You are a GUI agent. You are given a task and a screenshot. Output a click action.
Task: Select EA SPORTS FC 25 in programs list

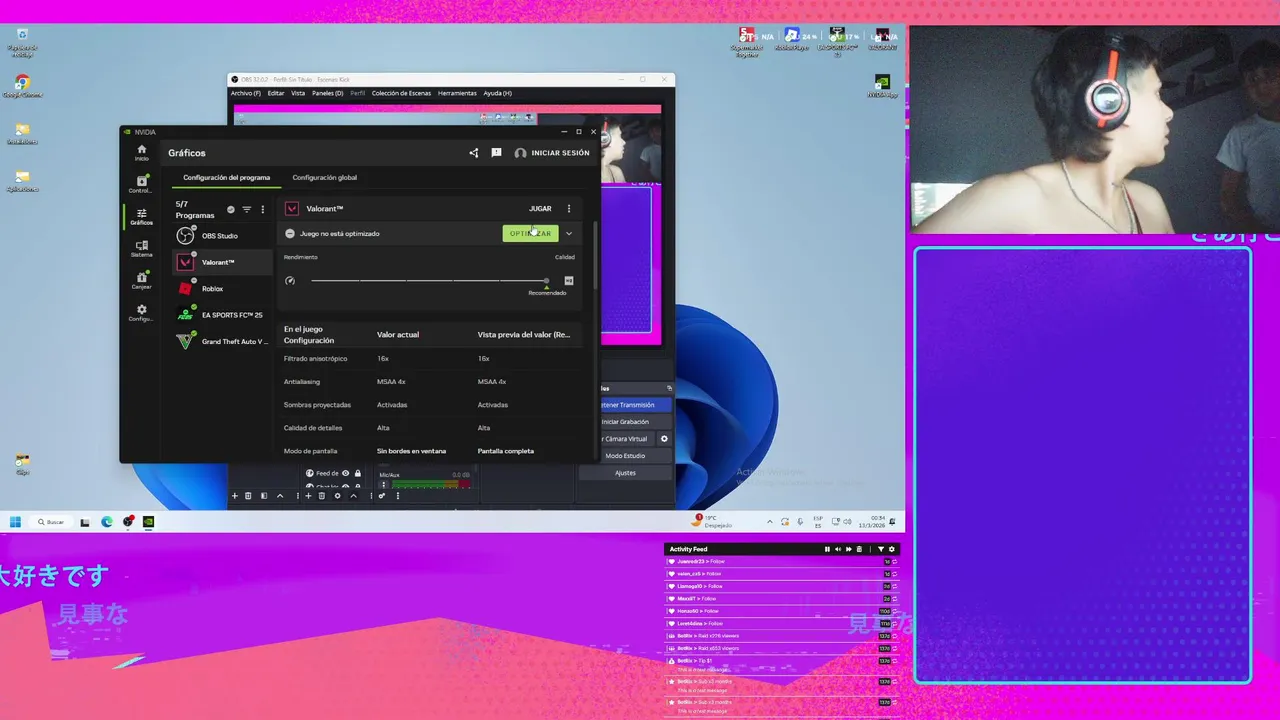tap(220, 315)
